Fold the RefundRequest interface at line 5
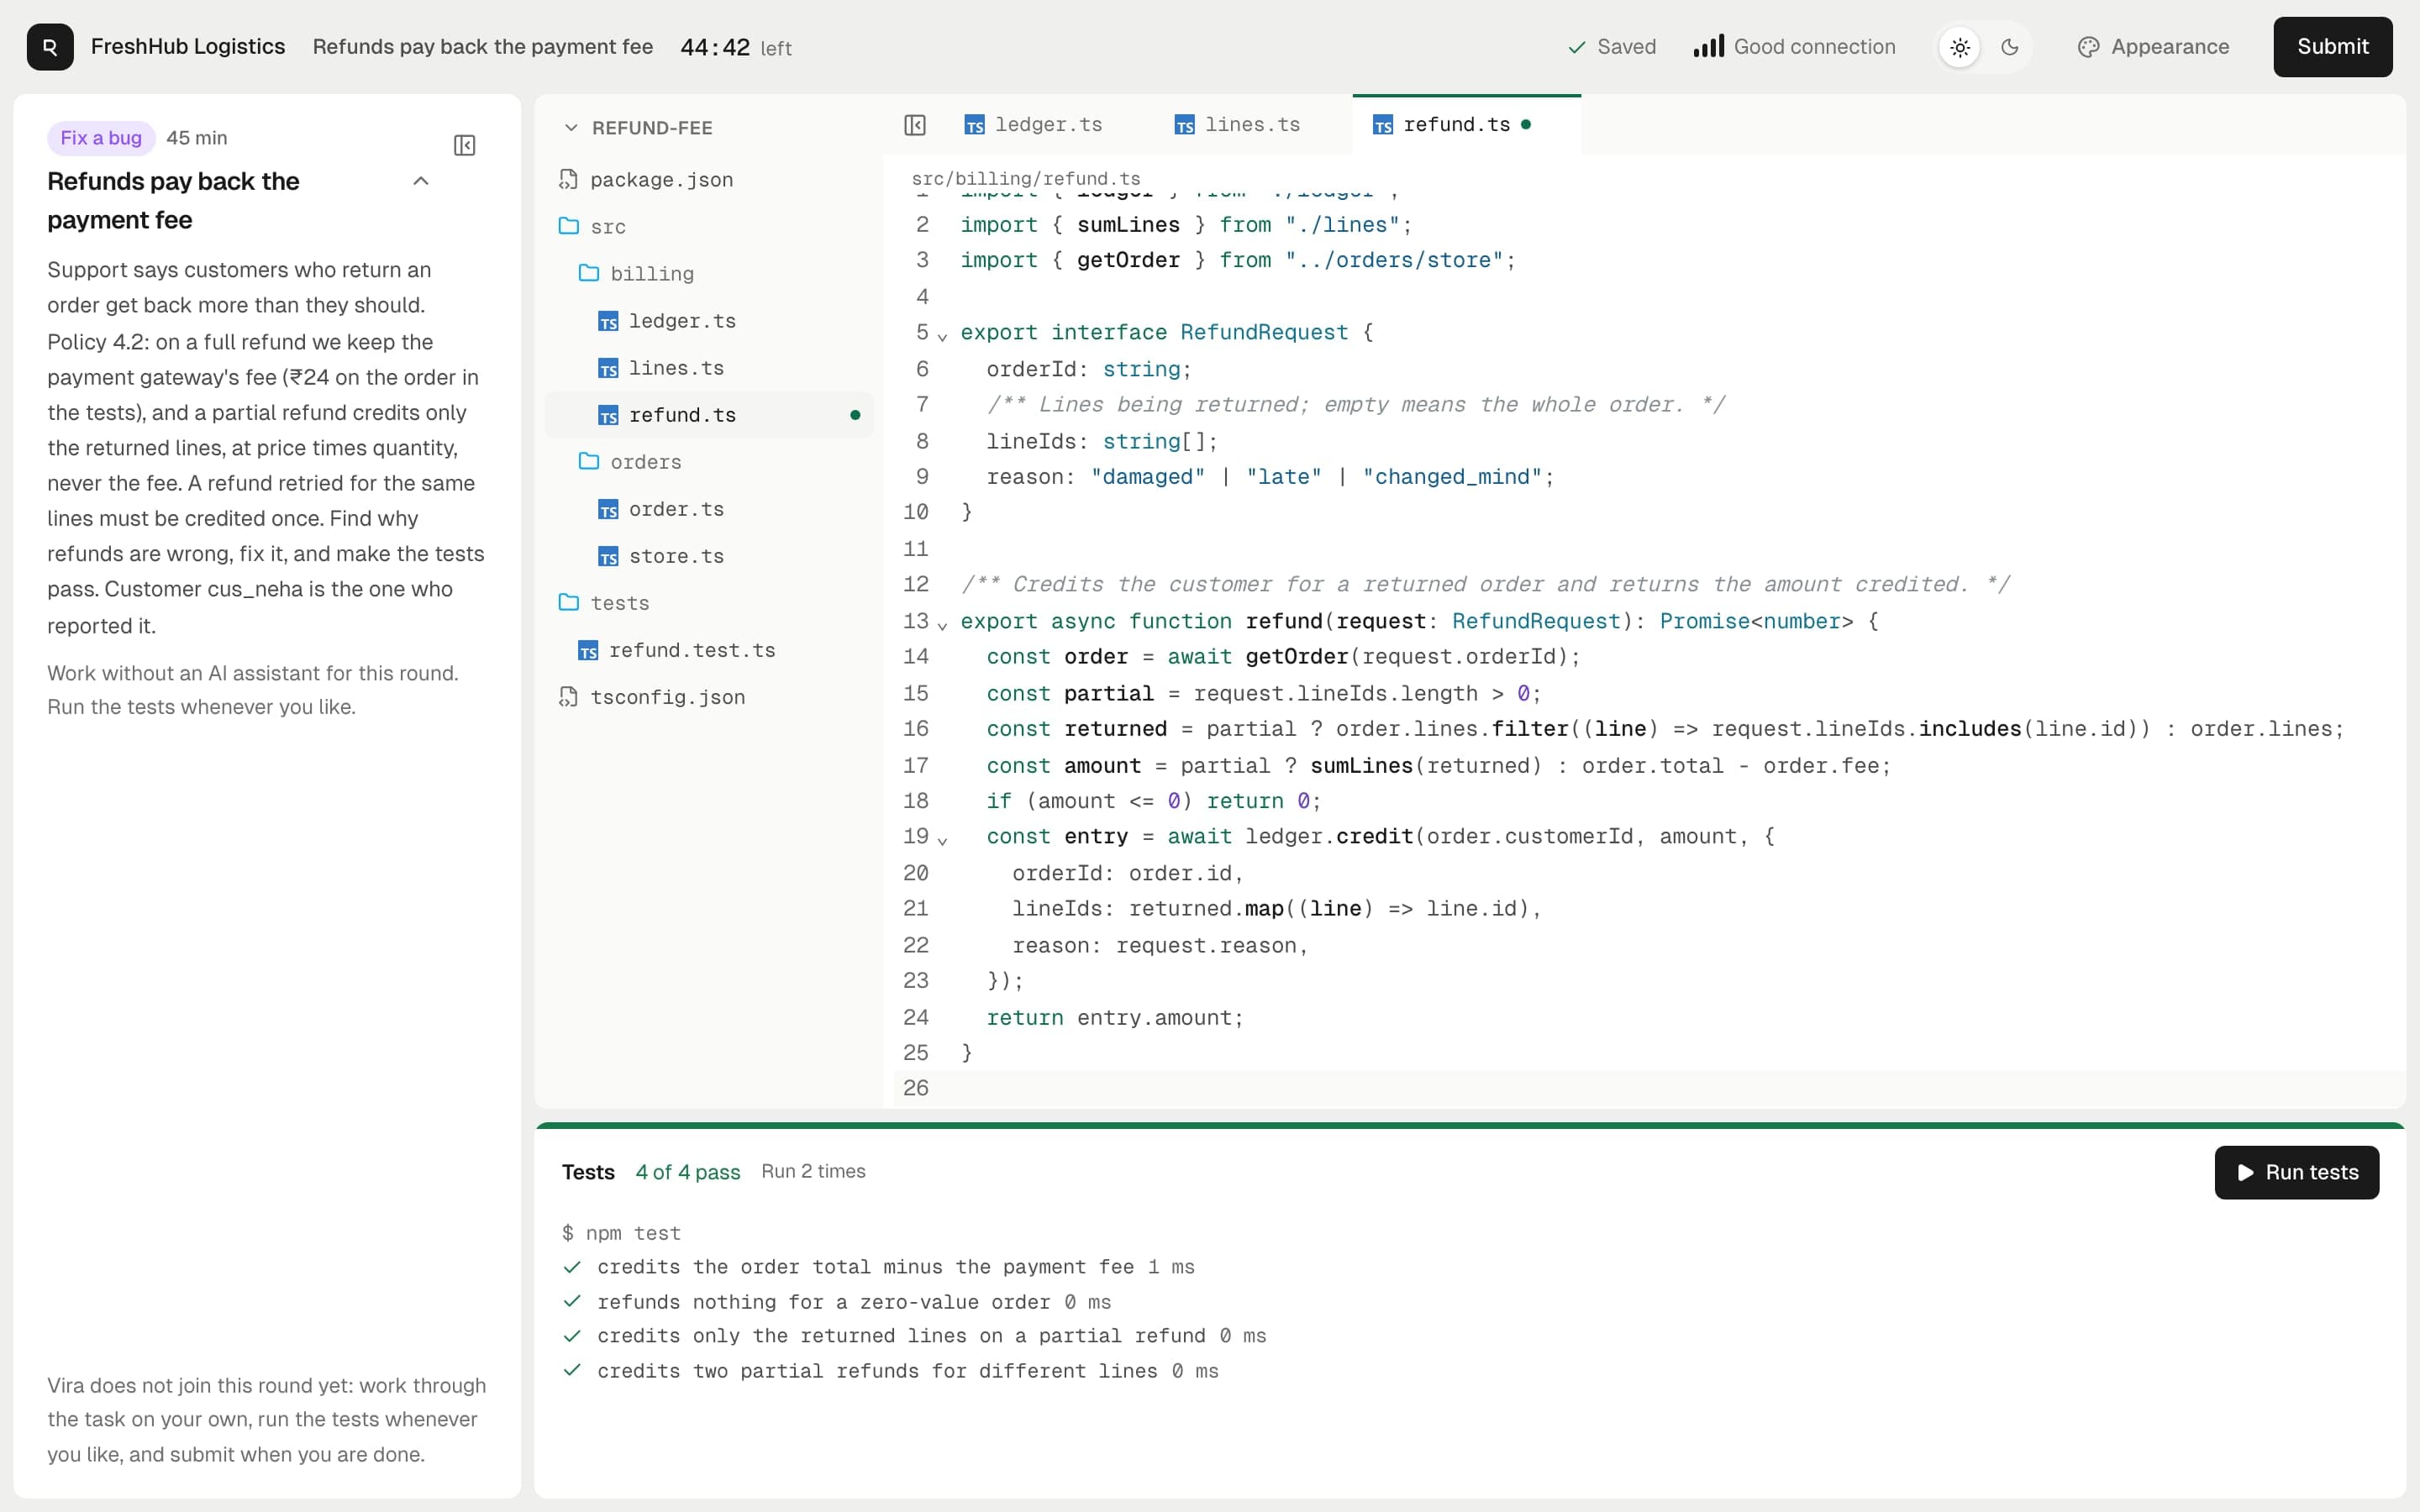The height and width of the screenshot is (1512, 2420). tap(942, 336)
